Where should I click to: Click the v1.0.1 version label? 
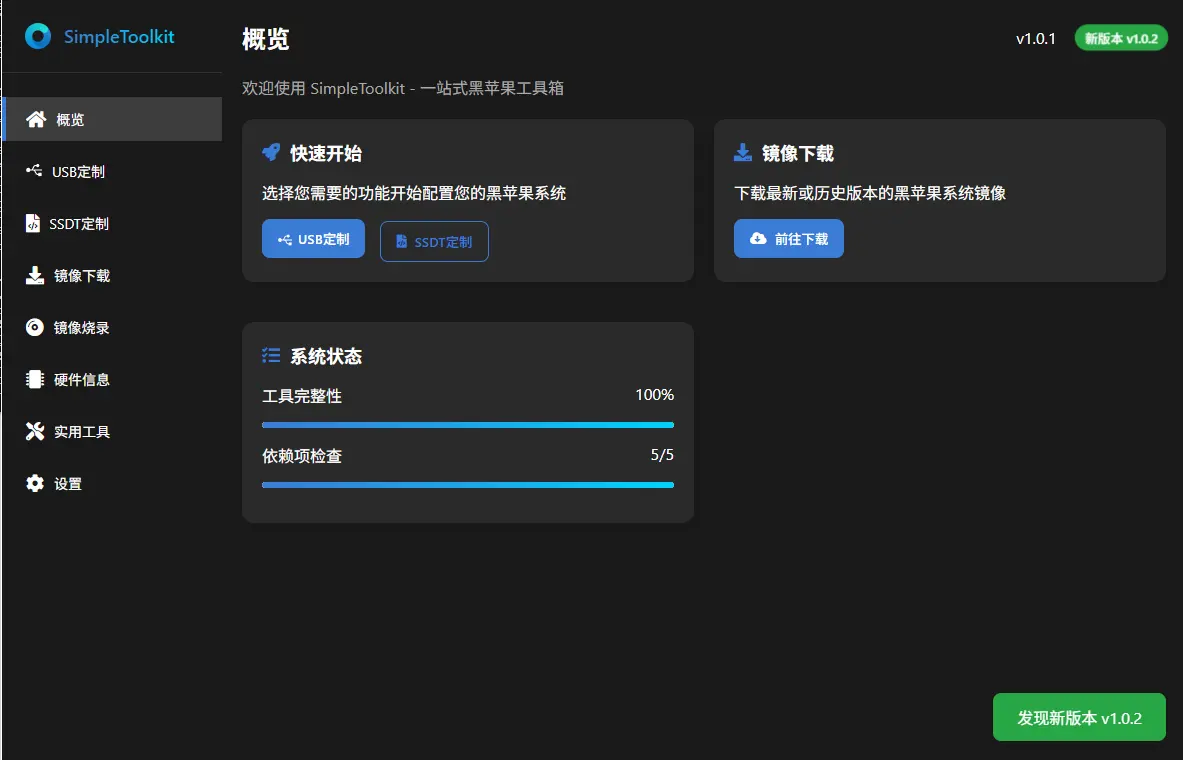[x=1036, y=38]
